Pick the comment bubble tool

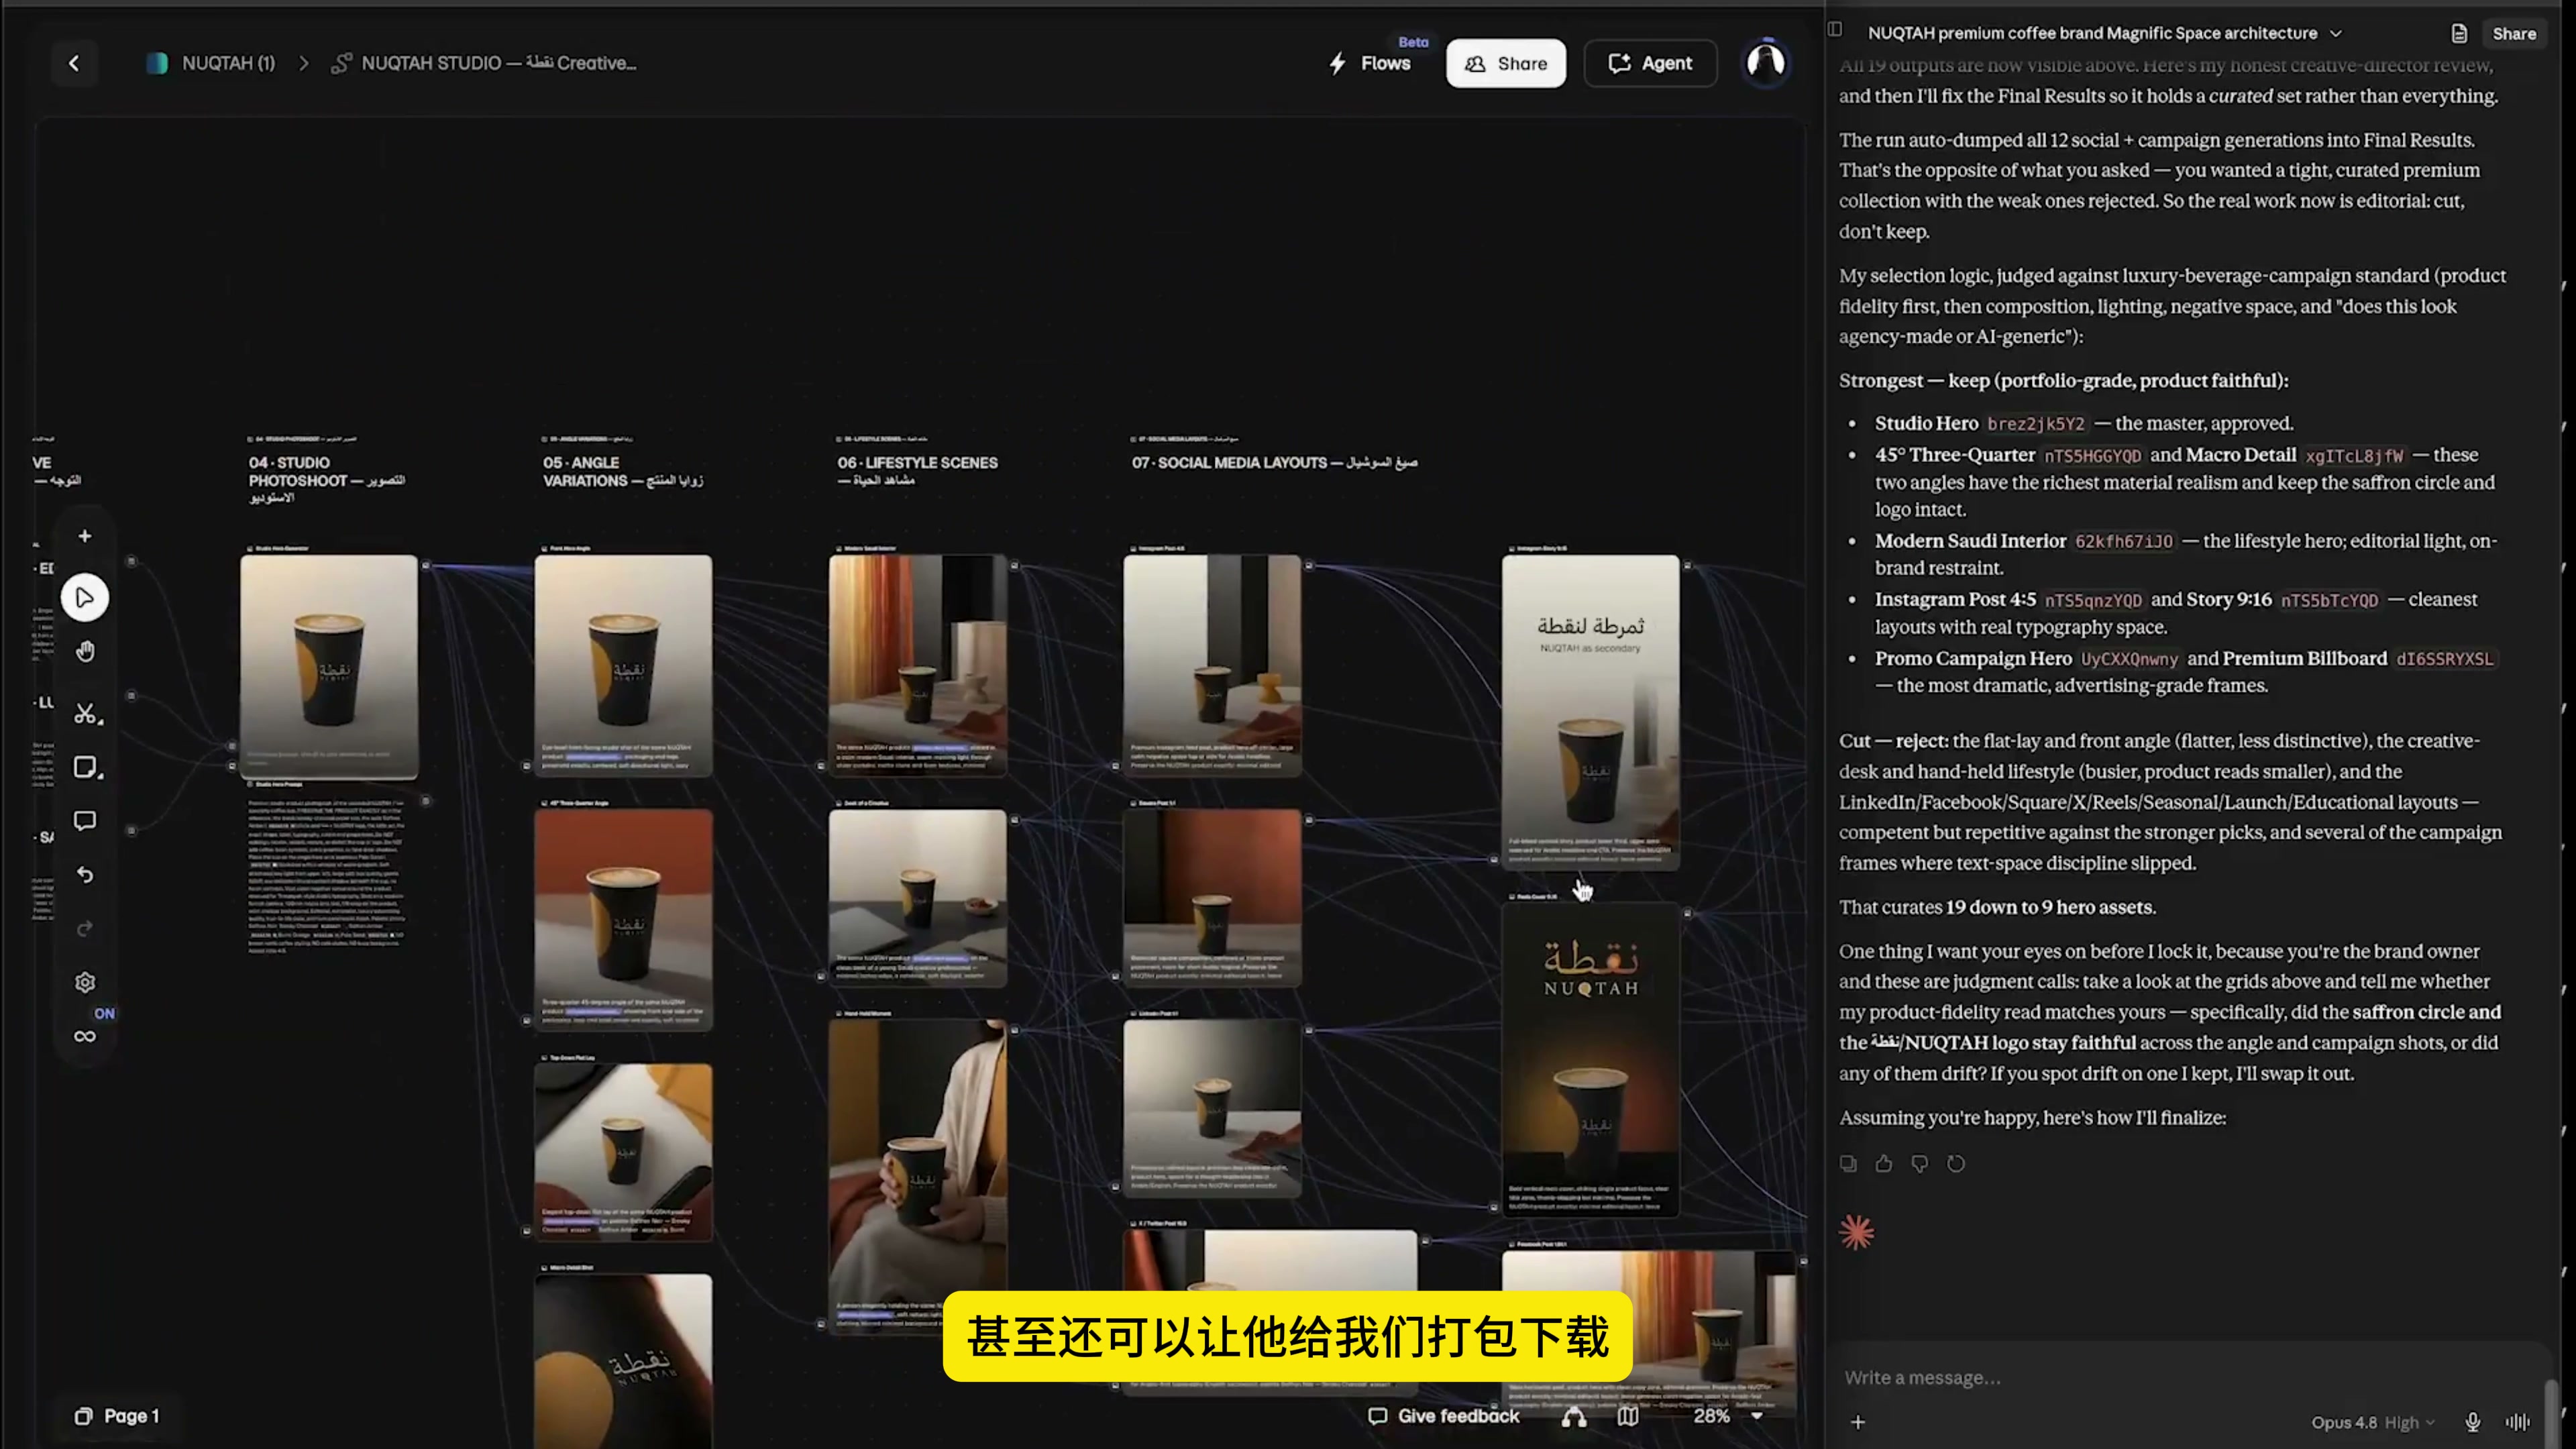click(85, 821)
